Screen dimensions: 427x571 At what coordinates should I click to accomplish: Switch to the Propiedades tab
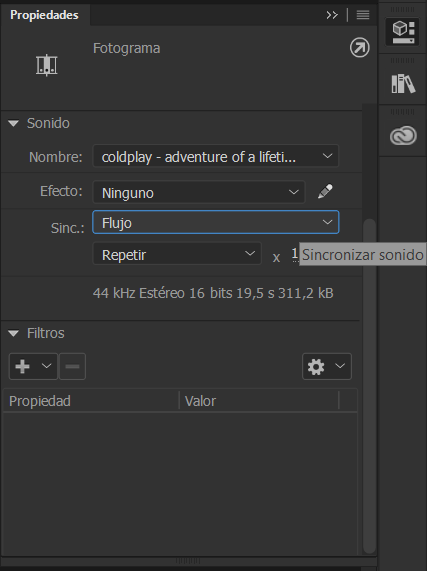(x=44, y=15)
